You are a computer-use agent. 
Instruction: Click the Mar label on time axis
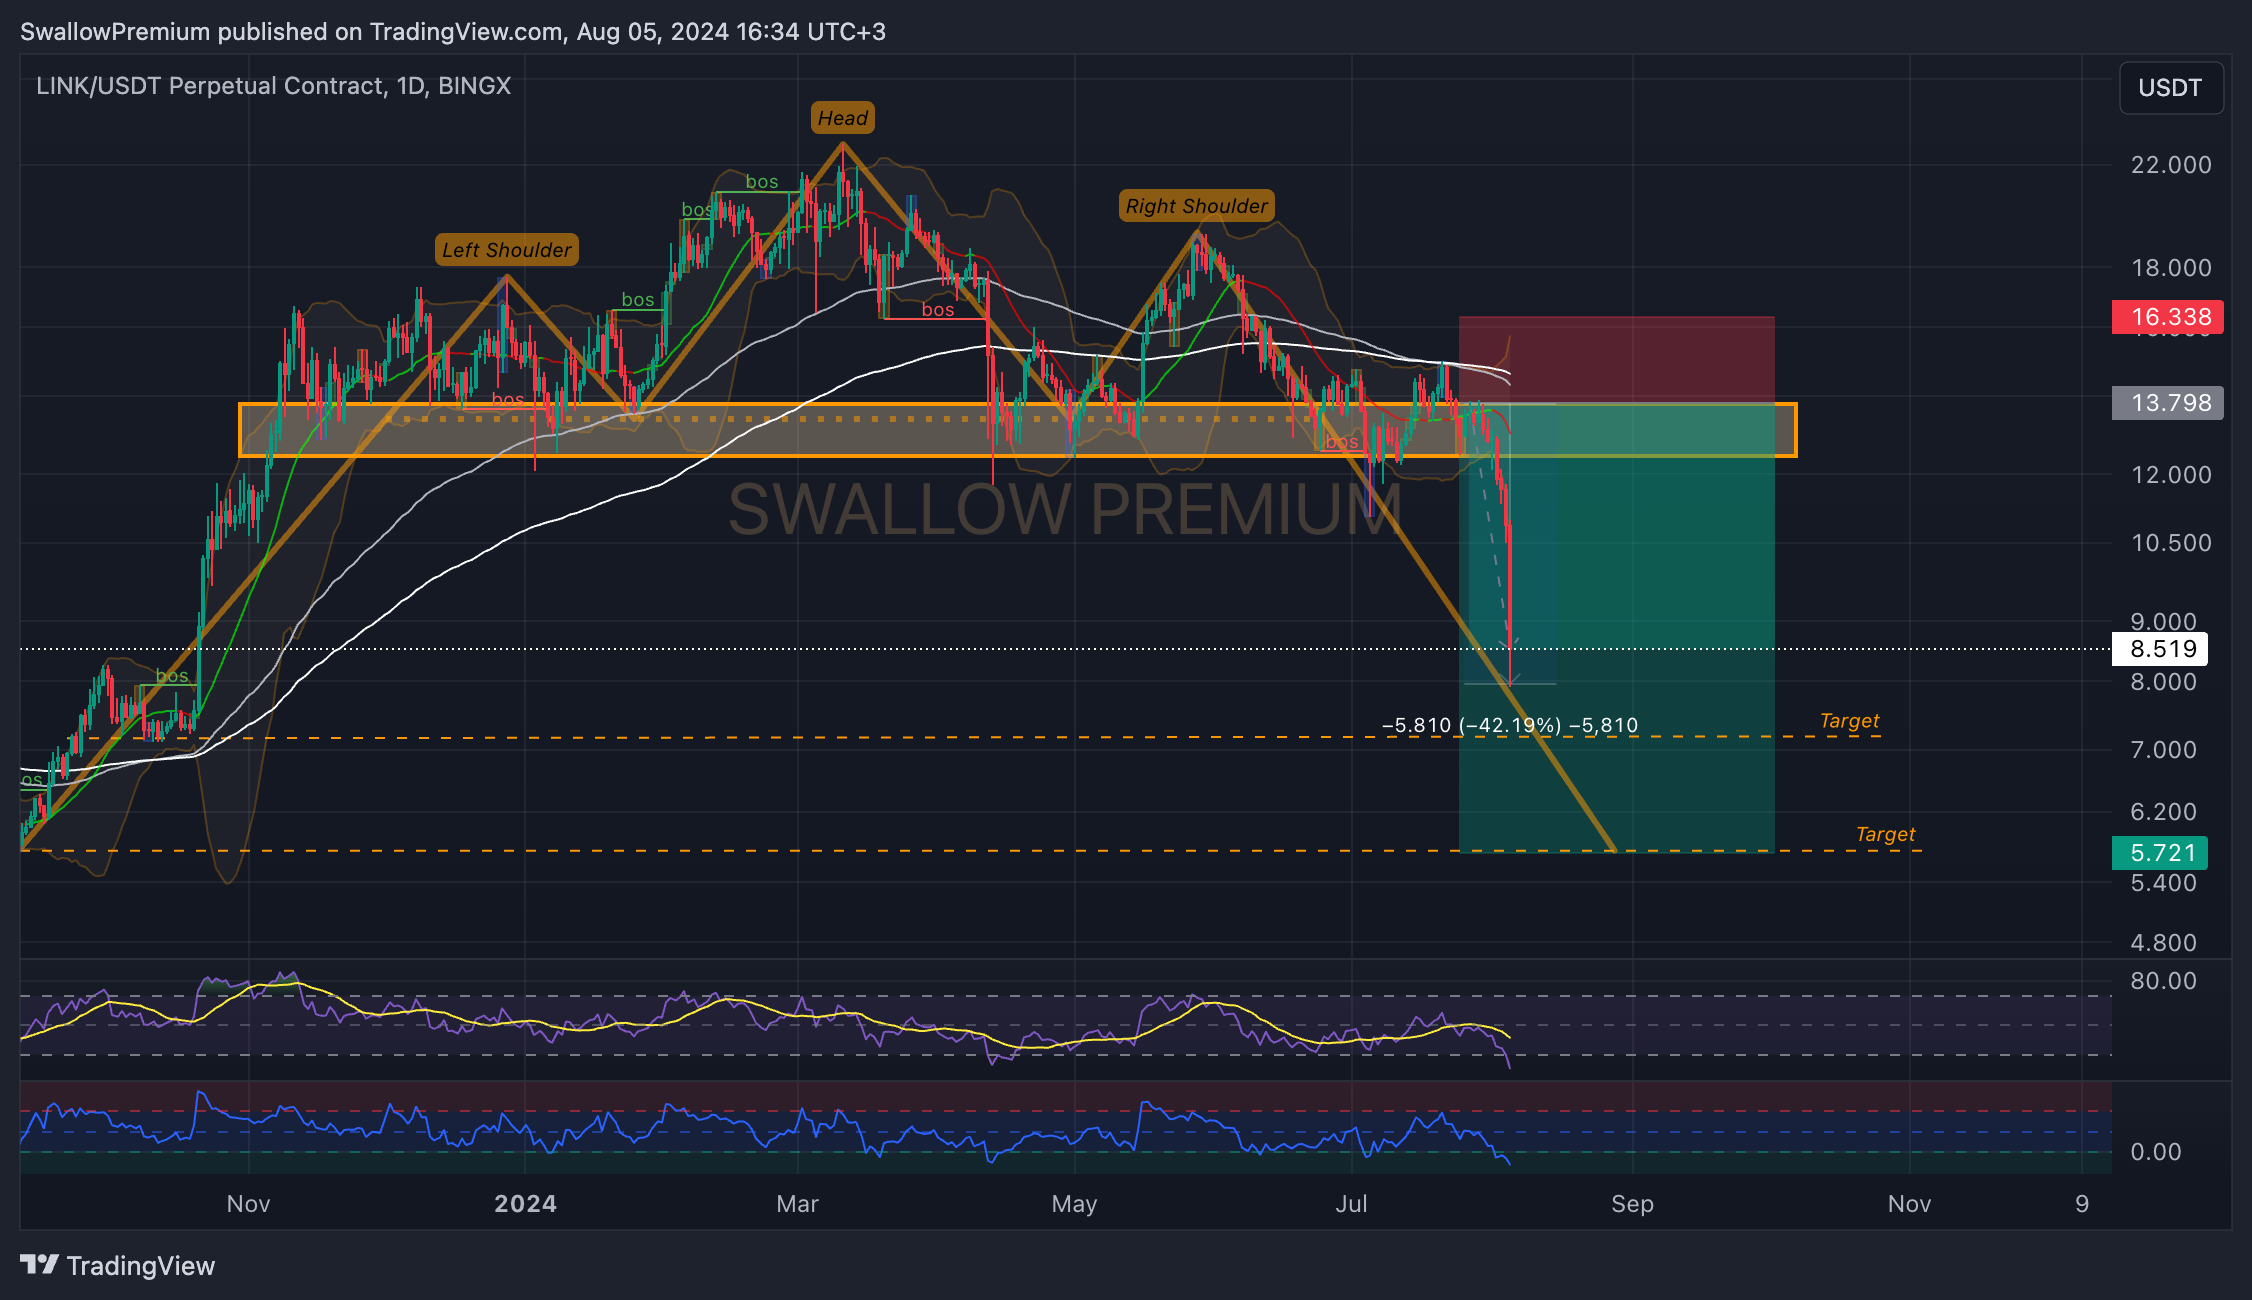(797, 1204)
